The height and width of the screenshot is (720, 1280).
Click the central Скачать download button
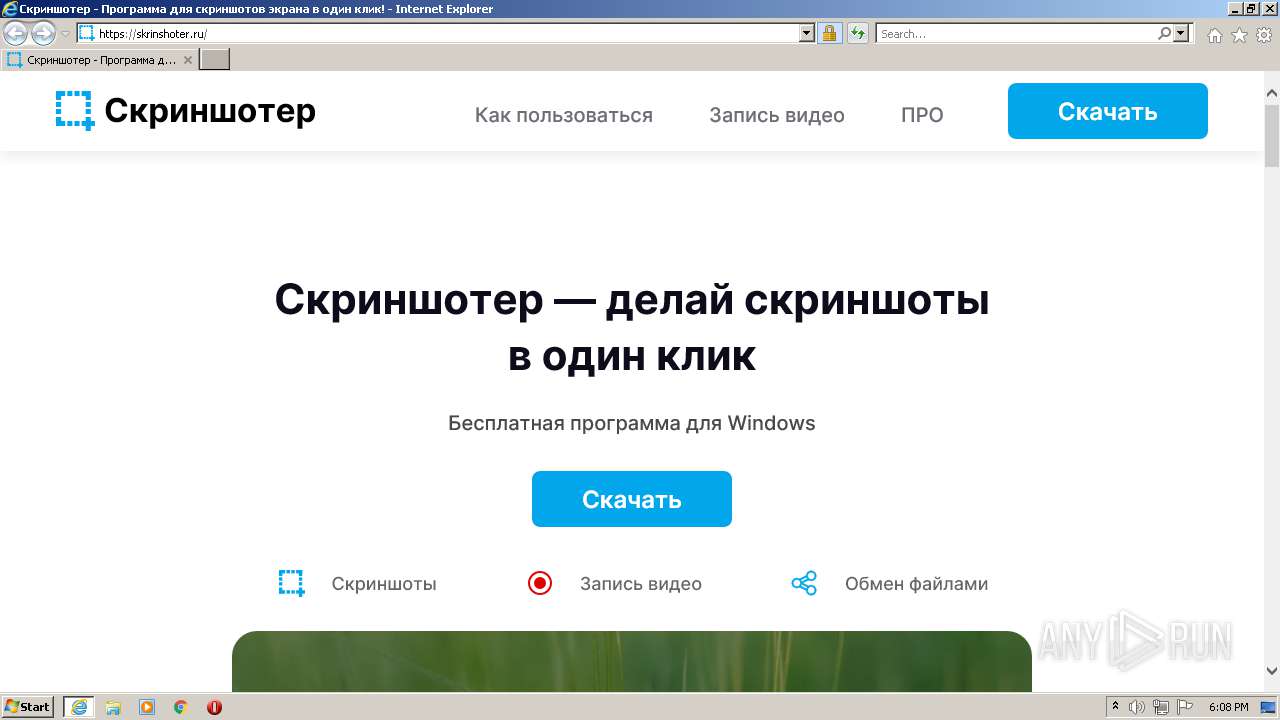tap(631, 499)
